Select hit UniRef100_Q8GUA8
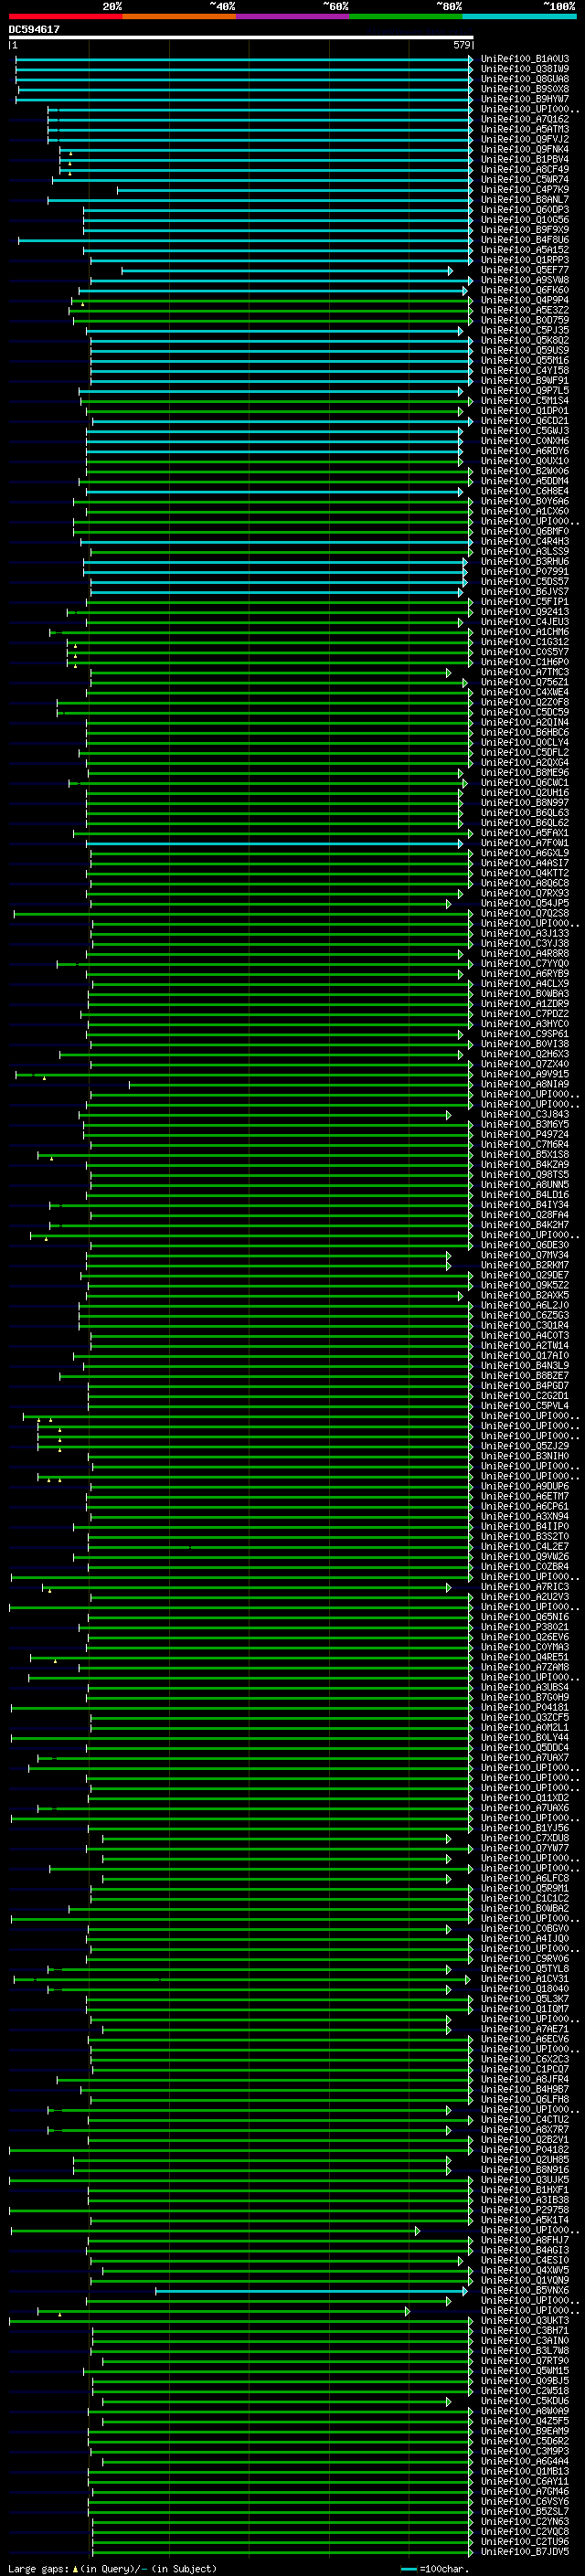The height and width of the screenshot is (2576, 585). coord(524,79)
